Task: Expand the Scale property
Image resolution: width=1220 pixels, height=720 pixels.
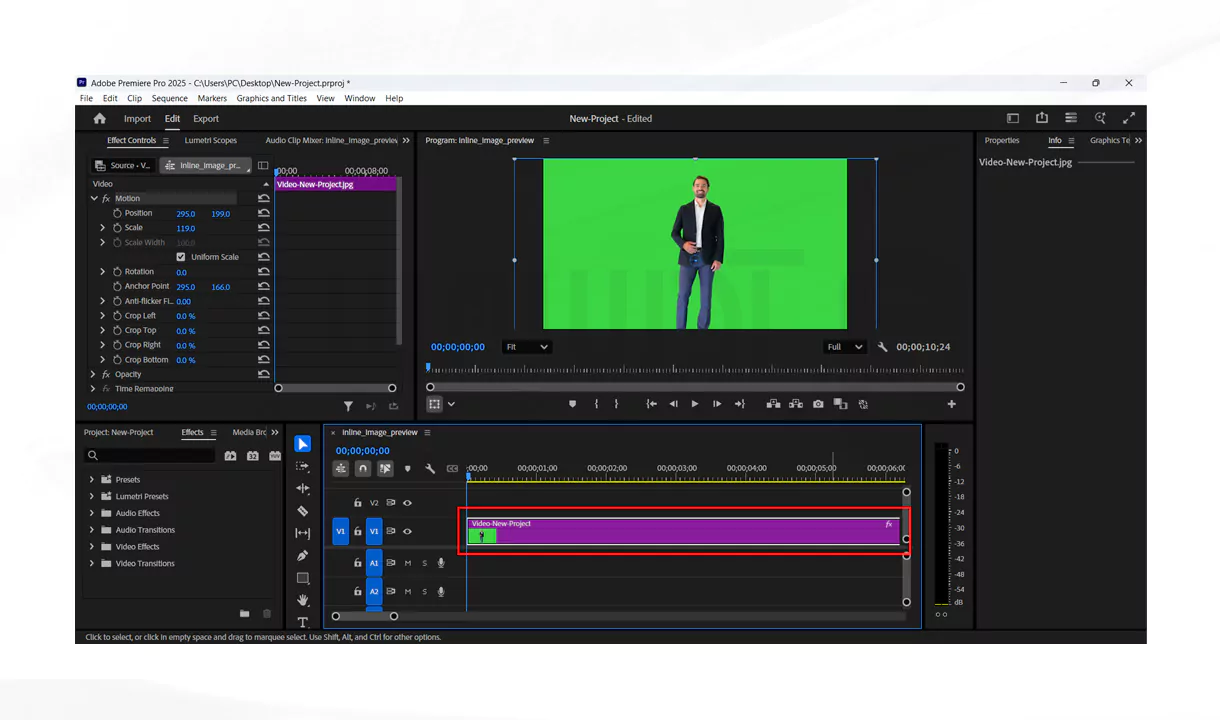Action: 102,228
